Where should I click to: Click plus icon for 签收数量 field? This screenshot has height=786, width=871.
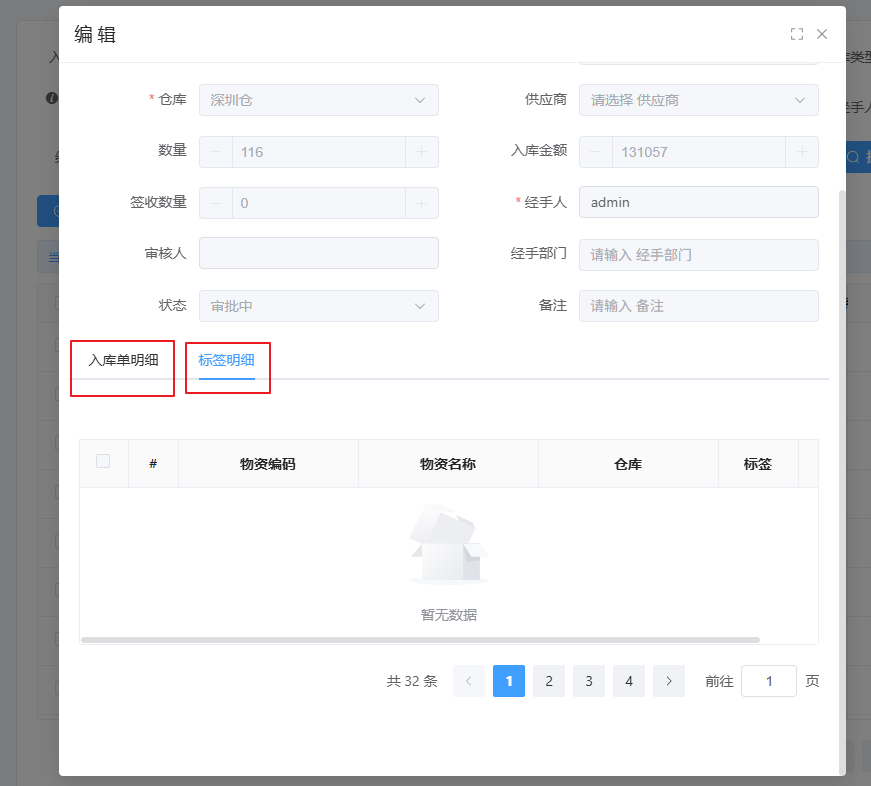point(421,203)
